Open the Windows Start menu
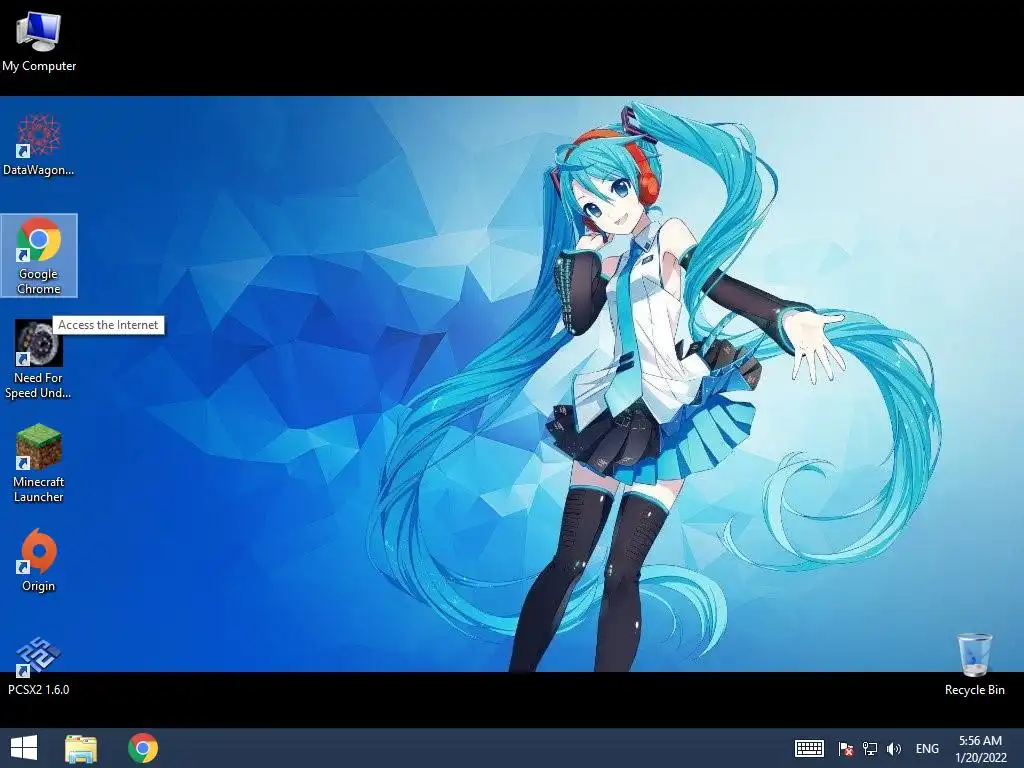This screenshot has width=1024, height=768. click(24, 748)
